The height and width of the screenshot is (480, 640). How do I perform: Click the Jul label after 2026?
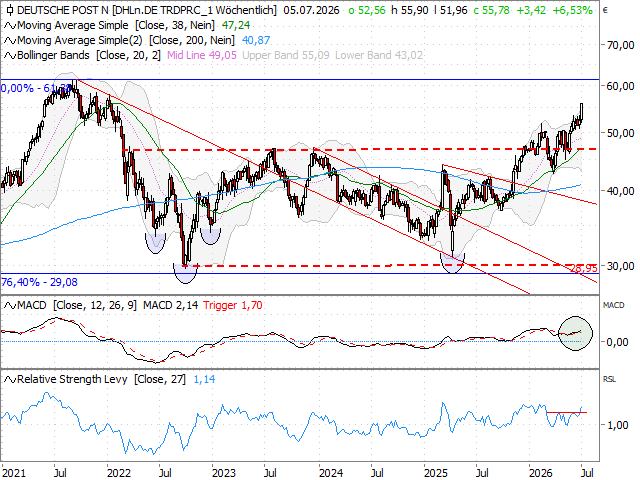point(587,473)
